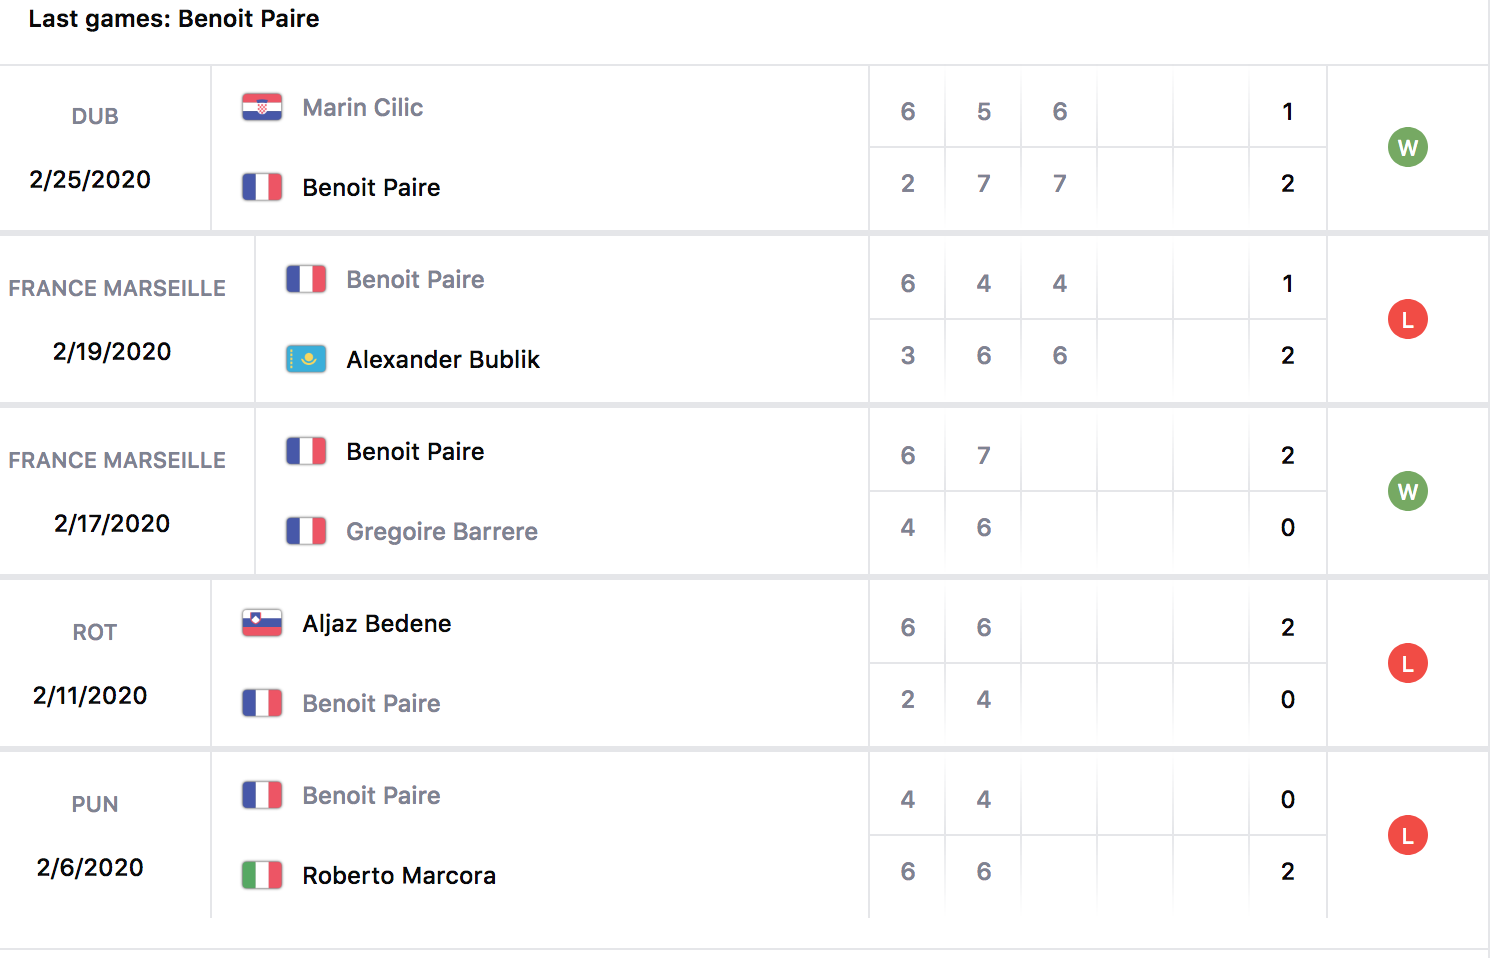Click the Slovenian flag beside Aljaz Bedene
The height and width of the screenshot is (958, 1490).
[262, 623]
